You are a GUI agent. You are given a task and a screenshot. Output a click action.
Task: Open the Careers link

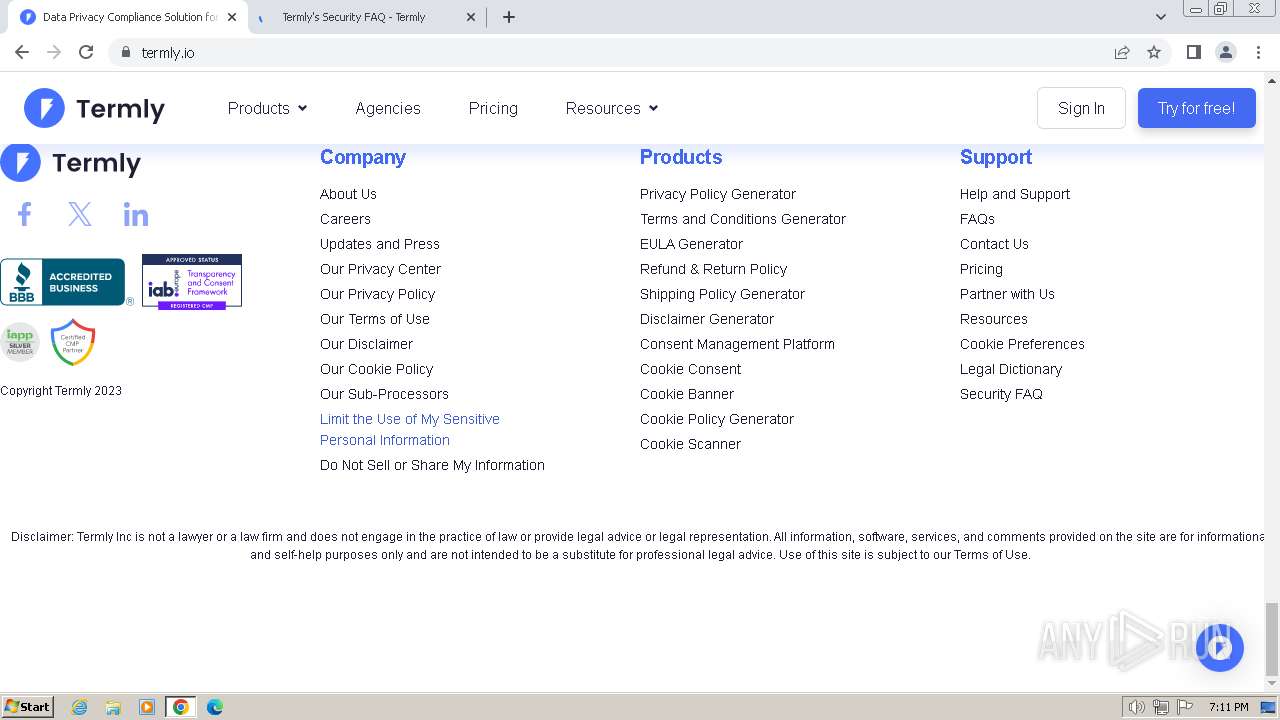coord(345,219)
